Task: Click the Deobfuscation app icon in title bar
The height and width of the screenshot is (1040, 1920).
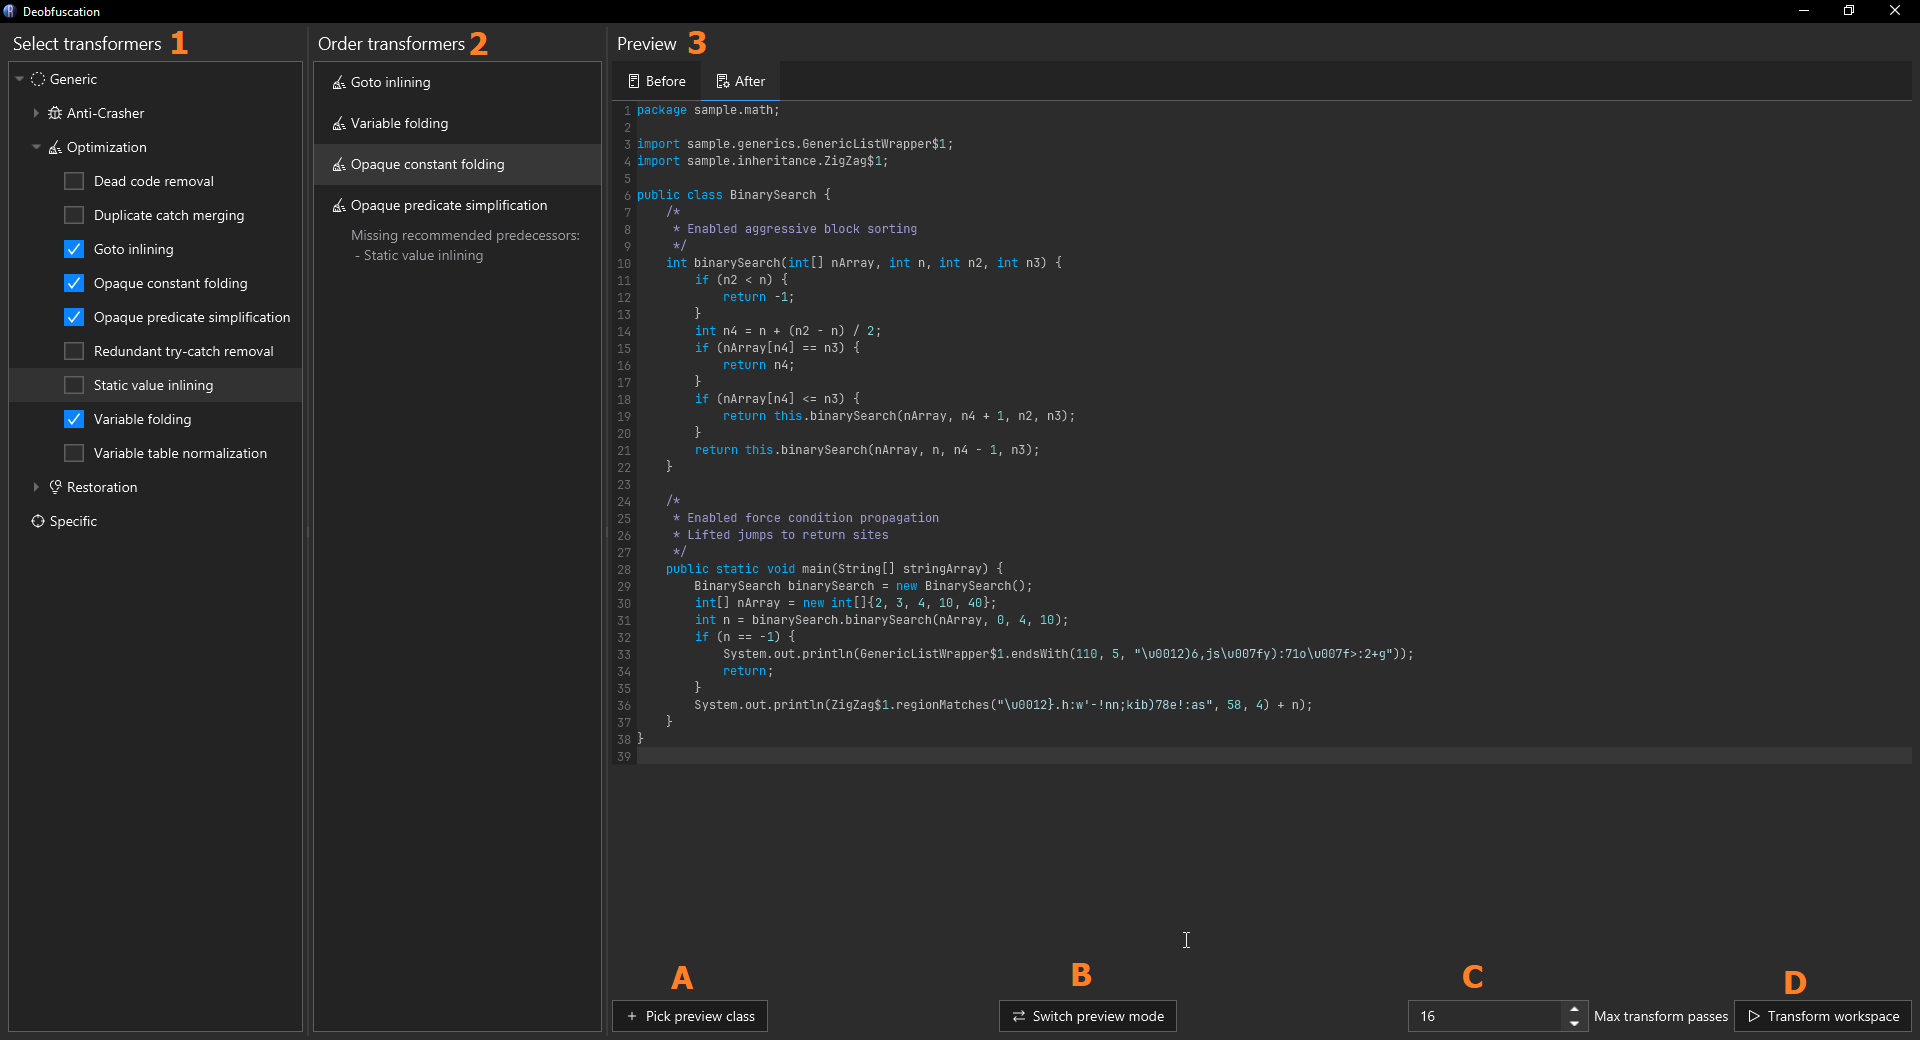Action: 10,11
